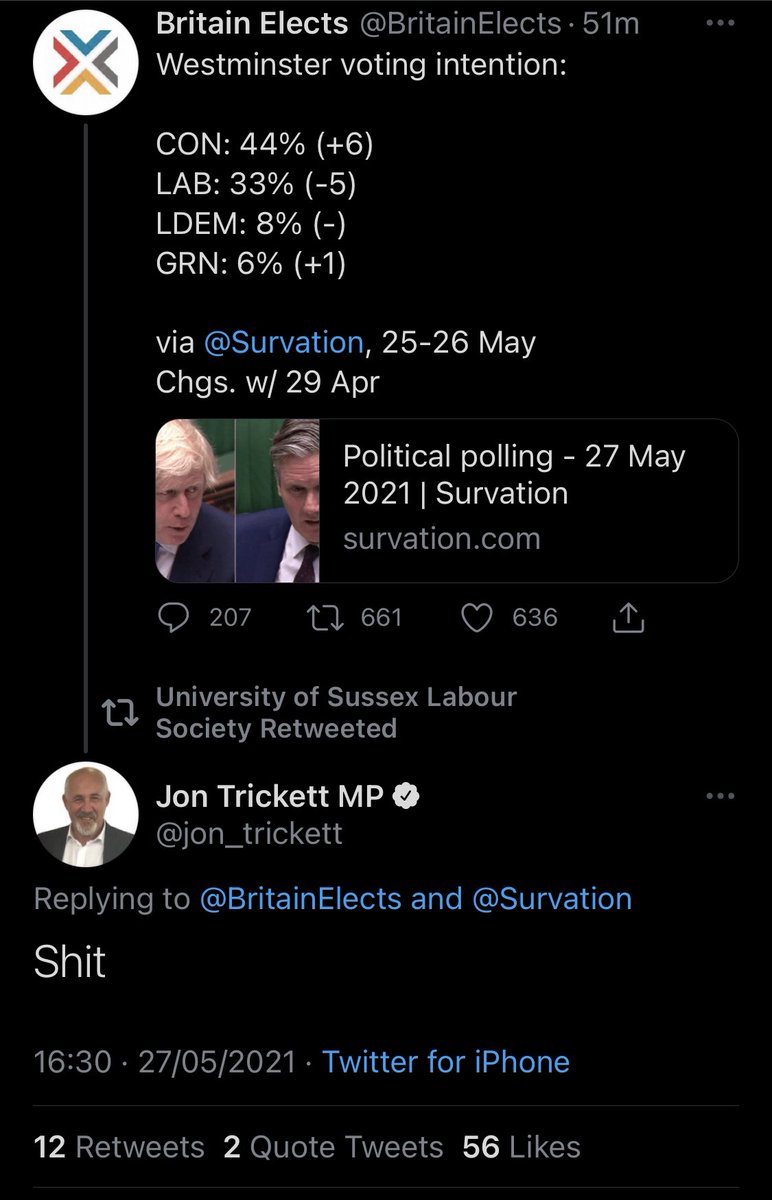Tap the University of Sussex Labour Society Retweeted label

pyautogui.click(x=336, y=712)
